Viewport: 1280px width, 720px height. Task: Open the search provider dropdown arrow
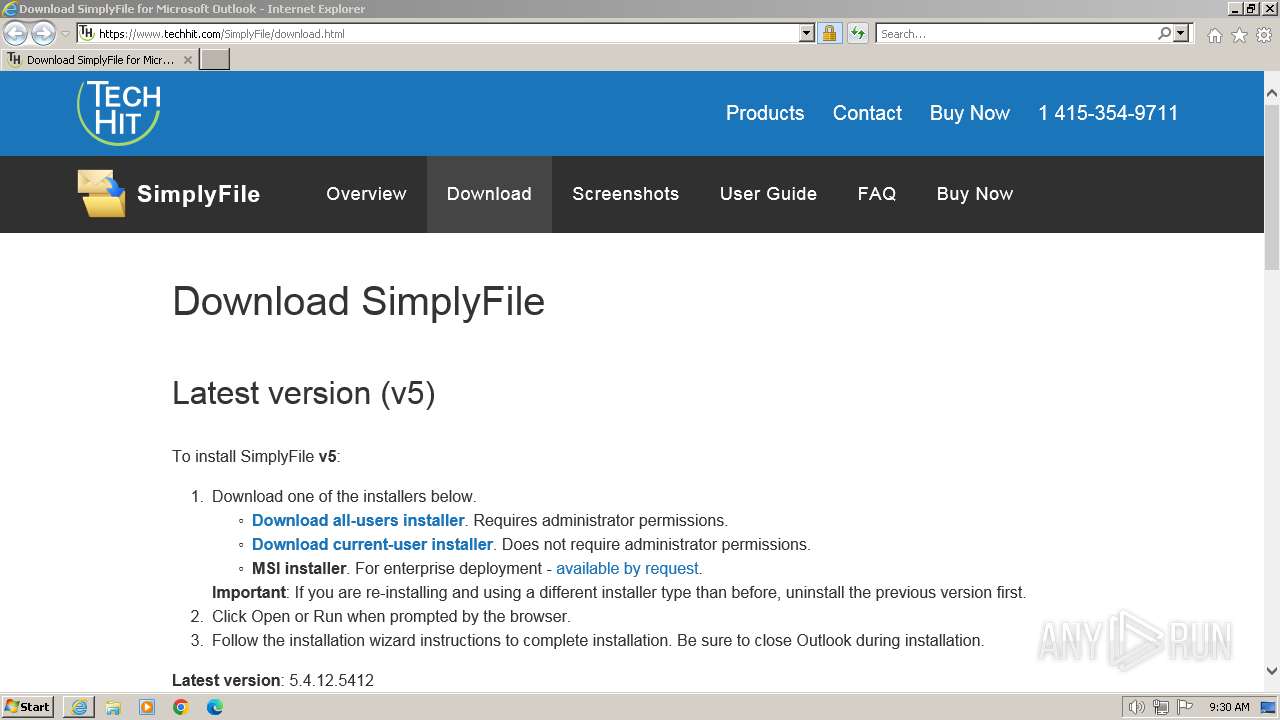coord(1181,33)
